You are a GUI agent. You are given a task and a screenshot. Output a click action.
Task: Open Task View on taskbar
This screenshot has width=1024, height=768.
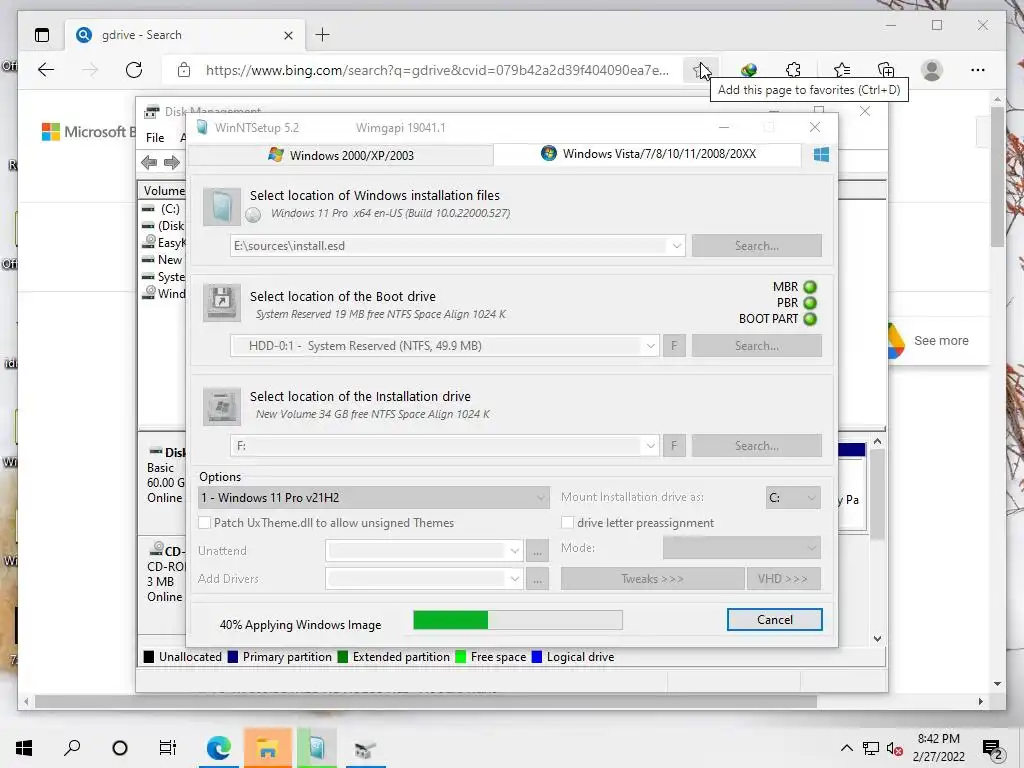[x=168, y=748]
